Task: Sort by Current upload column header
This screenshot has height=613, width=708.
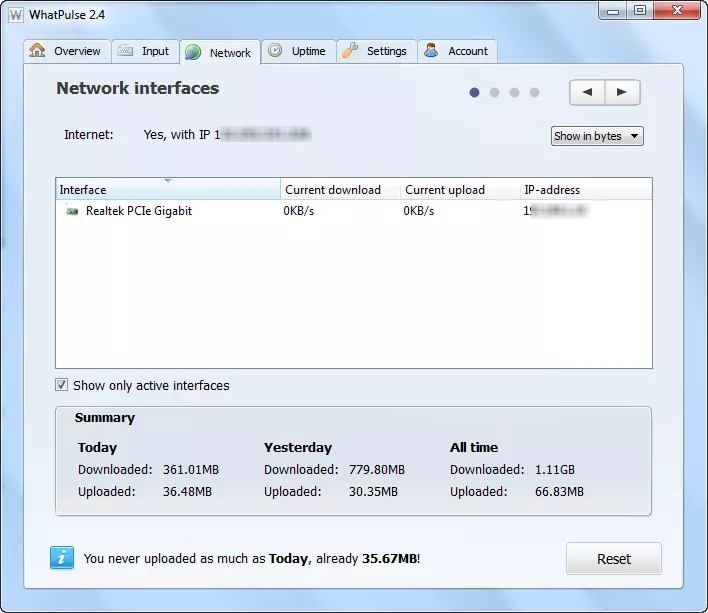Action: [460, 189]
